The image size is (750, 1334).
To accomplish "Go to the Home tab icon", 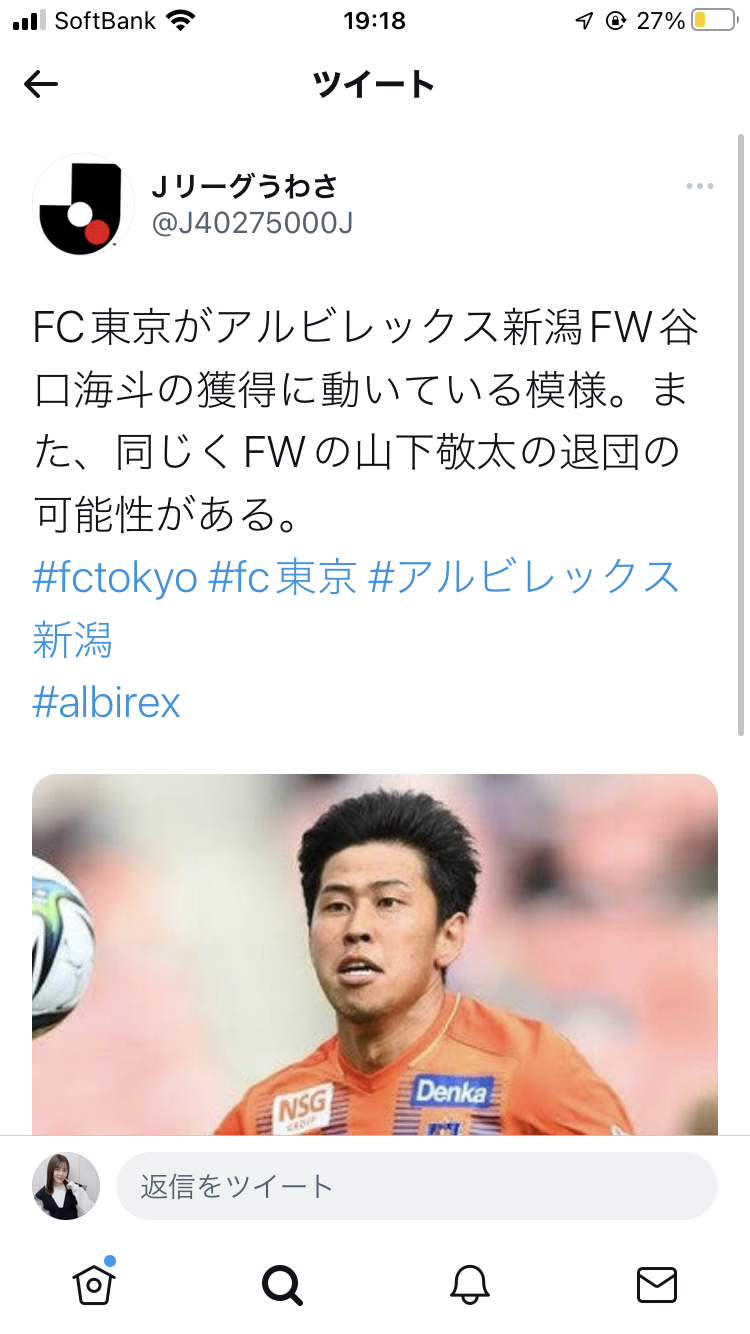I will point(94,1283).
